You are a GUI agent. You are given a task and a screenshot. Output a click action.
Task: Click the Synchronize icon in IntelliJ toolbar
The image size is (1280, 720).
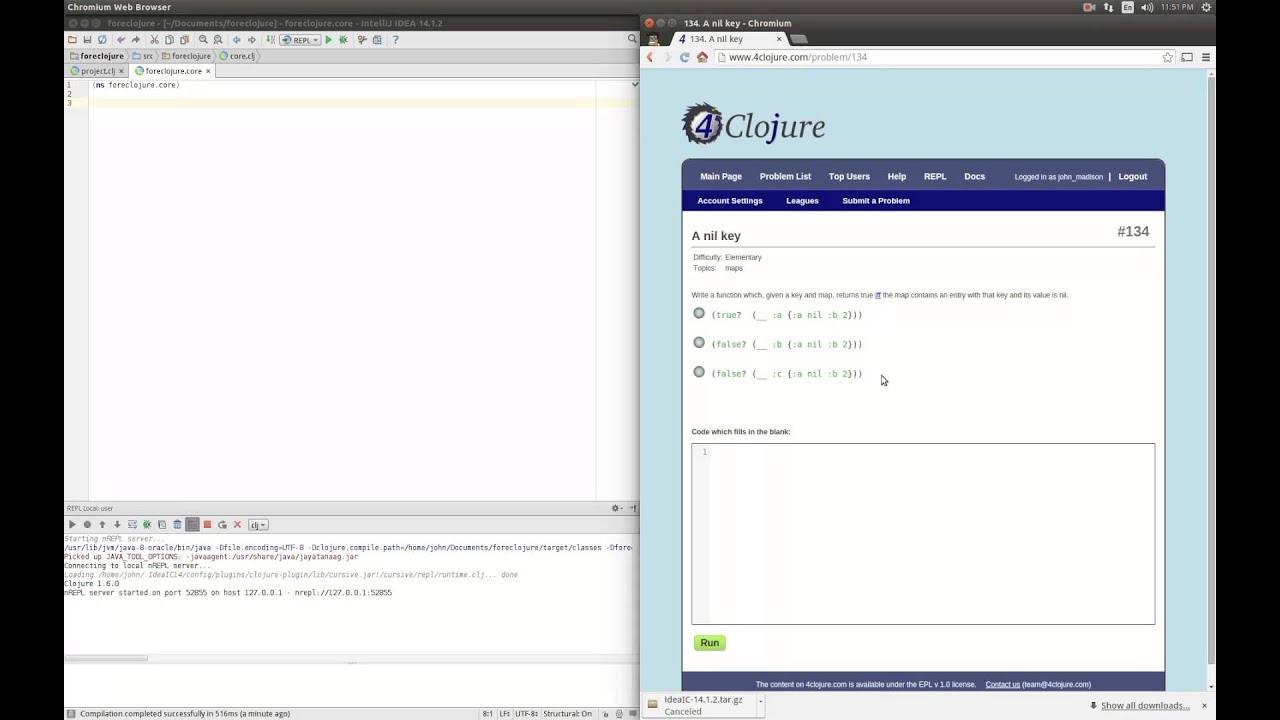point(101,40)
